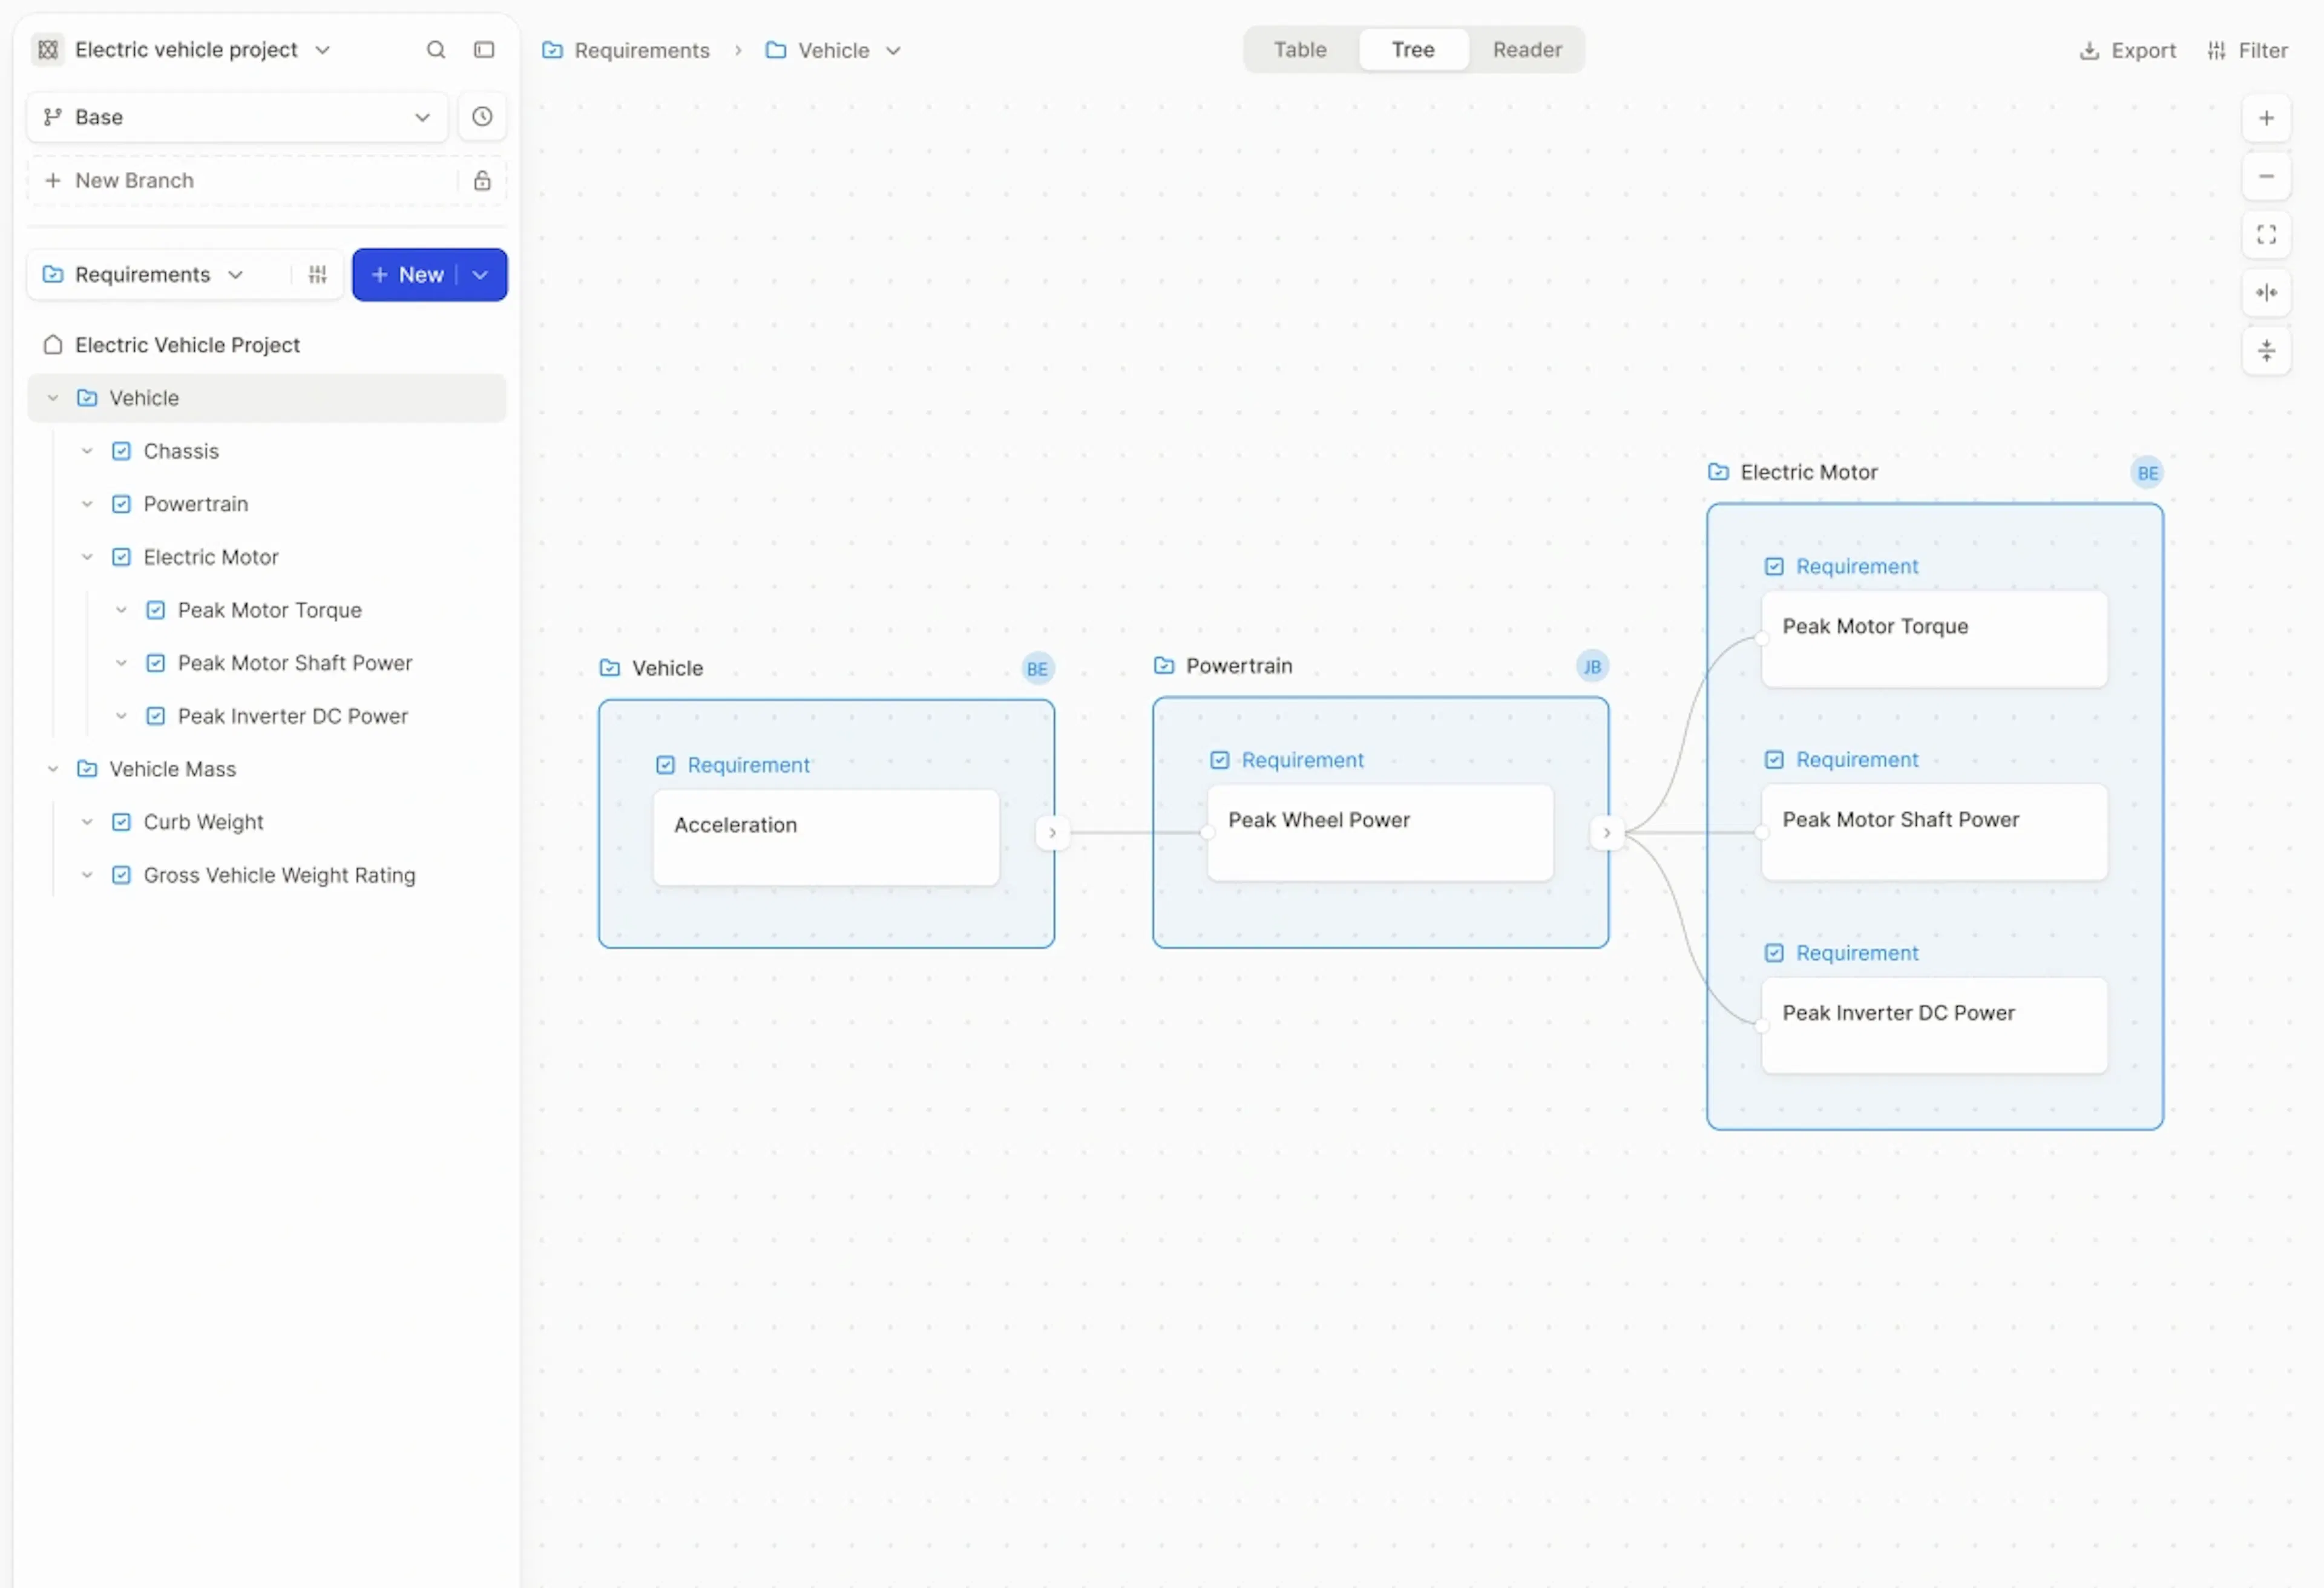Click the vertical collapse layout icon

[x=2266, y=351]
